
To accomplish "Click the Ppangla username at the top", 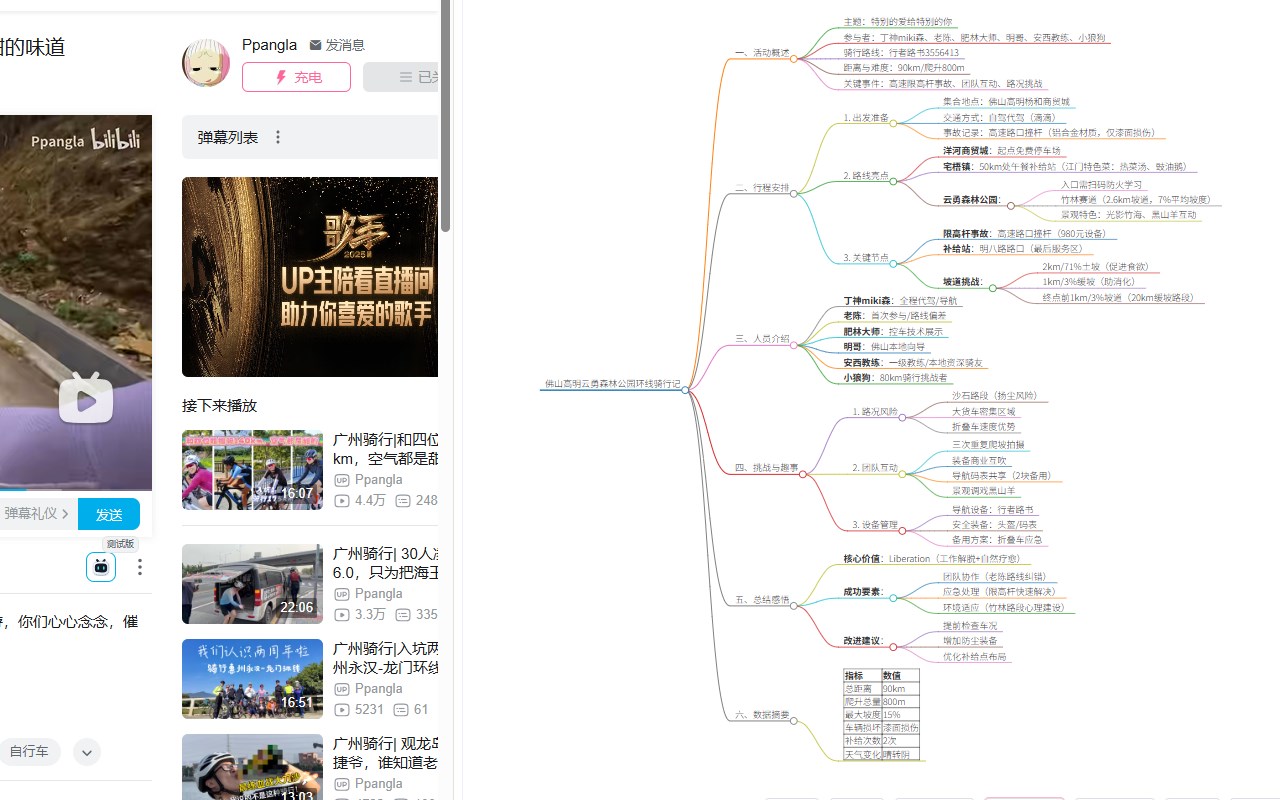I will 269,45.
